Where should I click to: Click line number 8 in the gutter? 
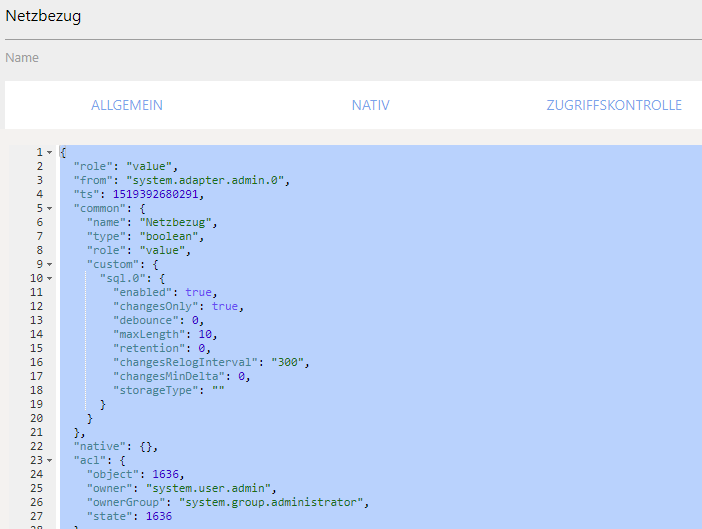pos(40,250)
